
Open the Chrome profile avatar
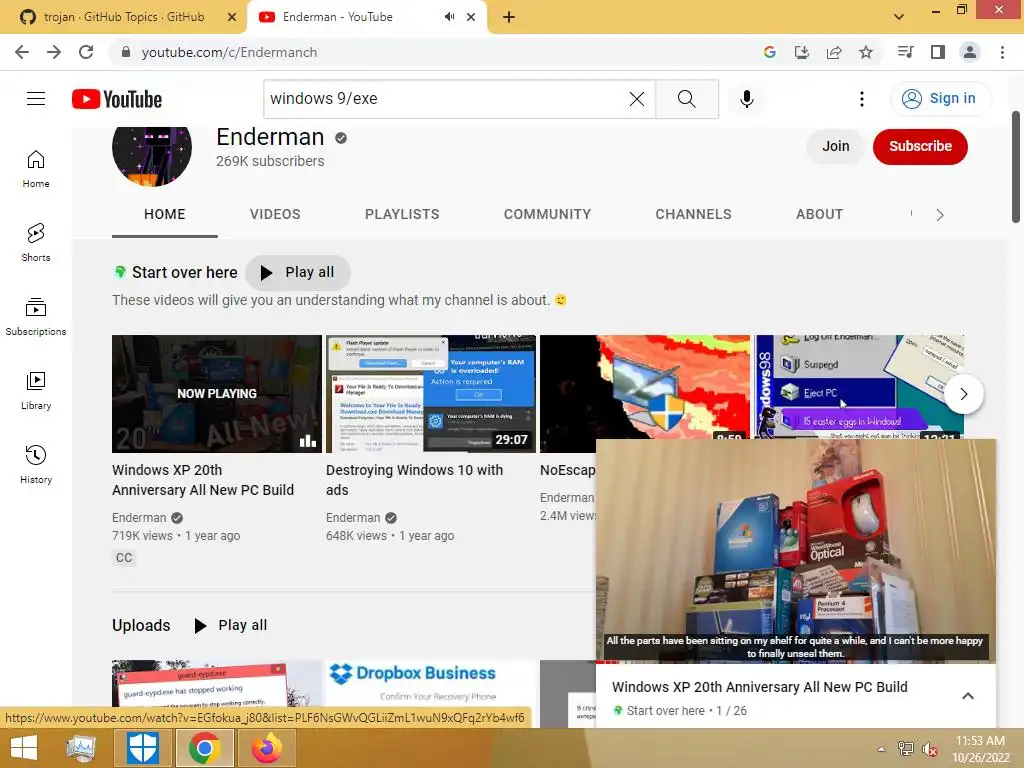[970, 52]
